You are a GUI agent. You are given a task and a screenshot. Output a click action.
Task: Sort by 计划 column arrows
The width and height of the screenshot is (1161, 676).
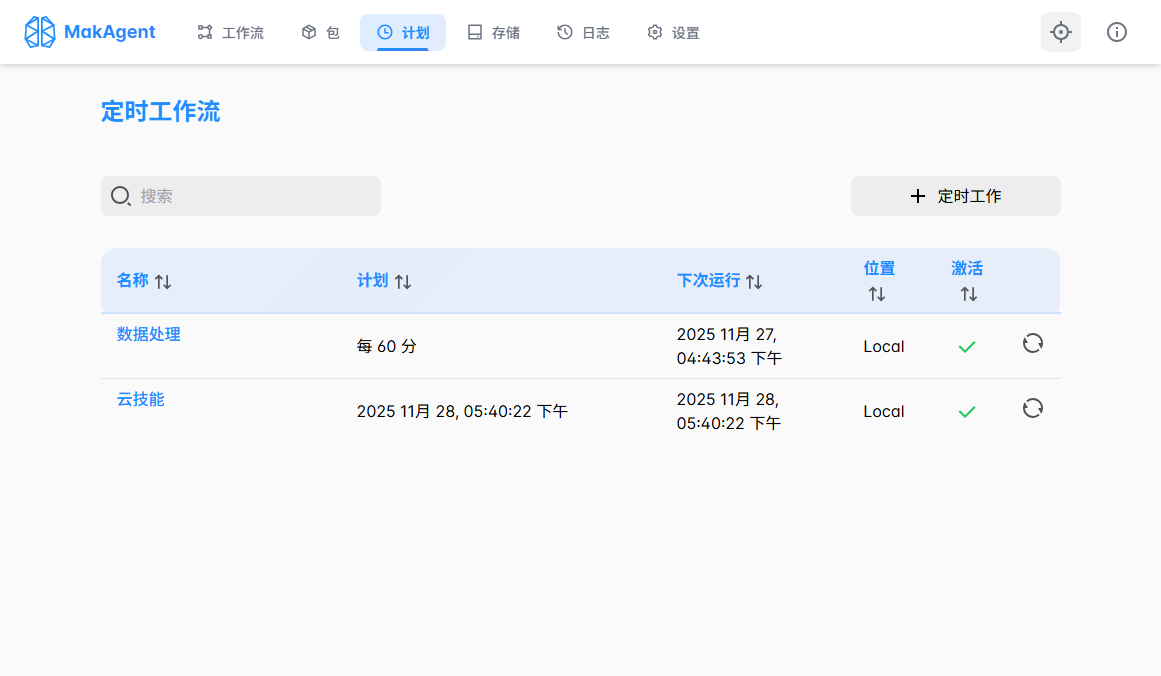coord(403,282)
